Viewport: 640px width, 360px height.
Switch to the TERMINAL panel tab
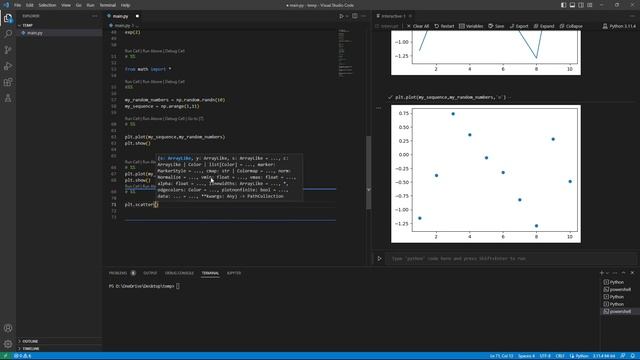coord(210,273)
